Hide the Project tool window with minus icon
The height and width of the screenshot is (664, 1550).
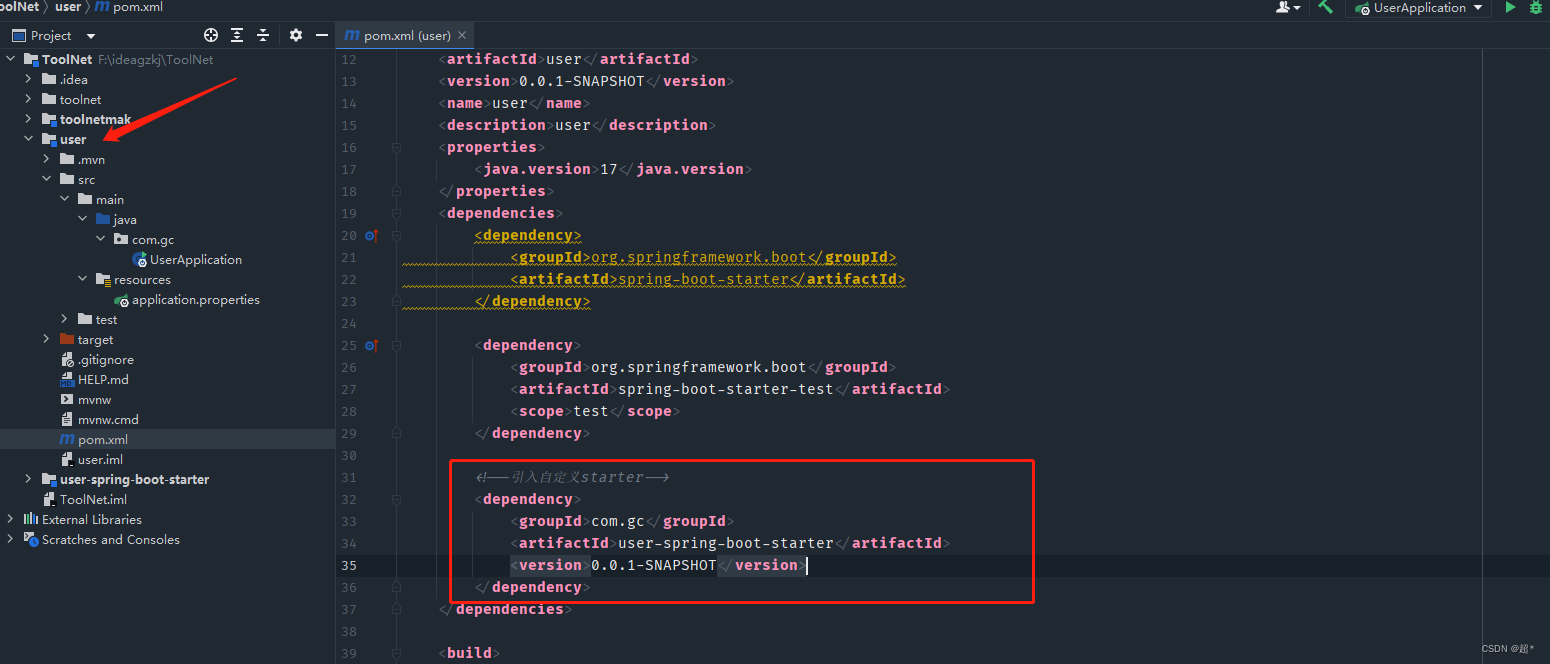pyautogui.click(x=321, y=35)
